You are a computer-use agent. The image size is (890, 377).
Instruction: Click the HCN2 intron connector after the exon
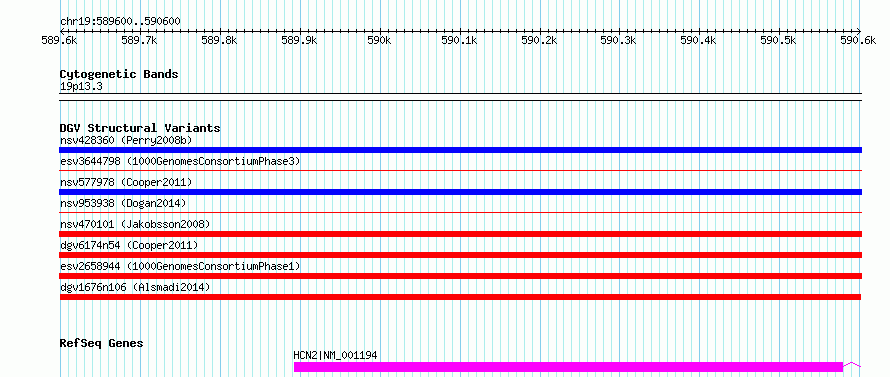(852, 365)
